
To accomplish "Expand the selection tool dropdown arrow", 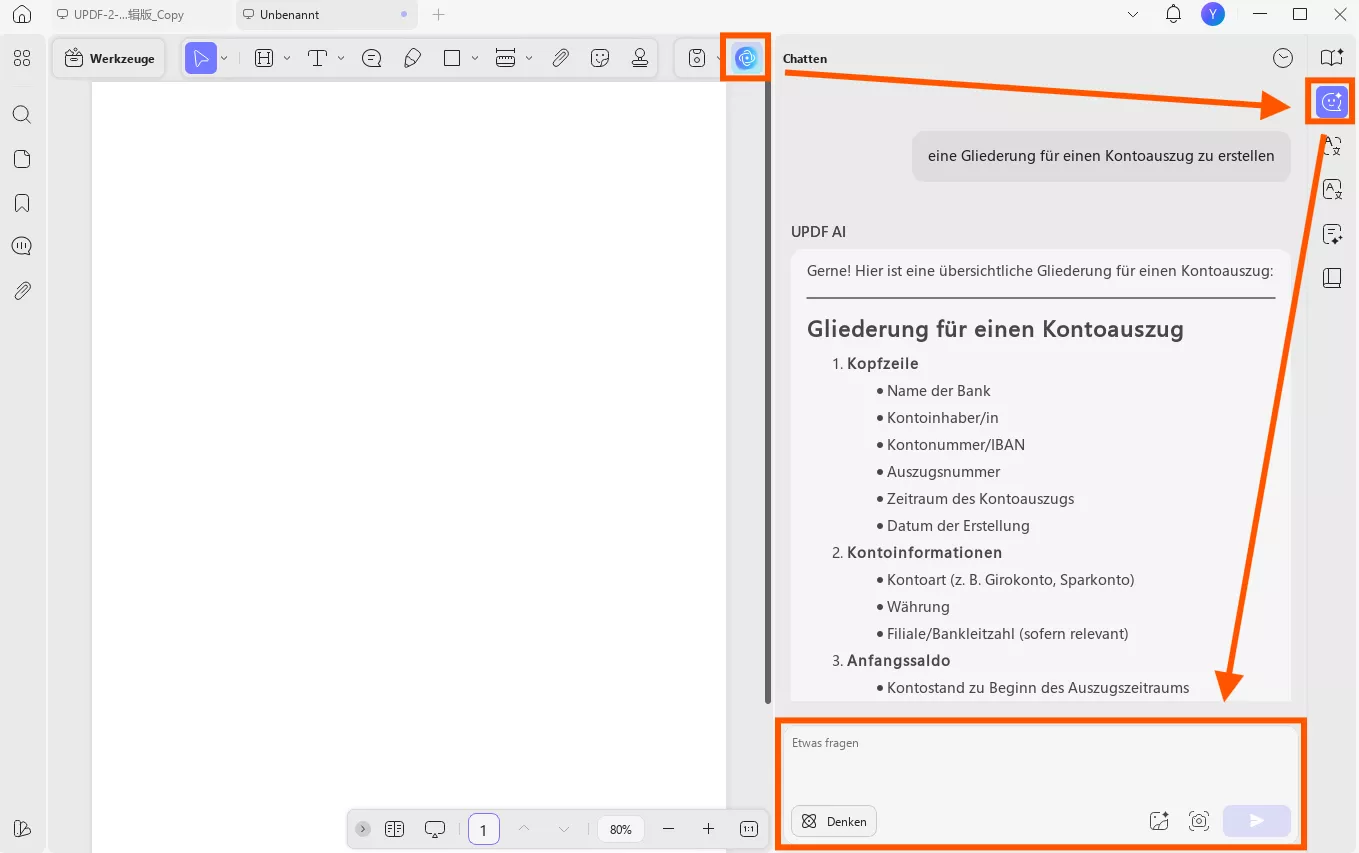I will (224, 58).
